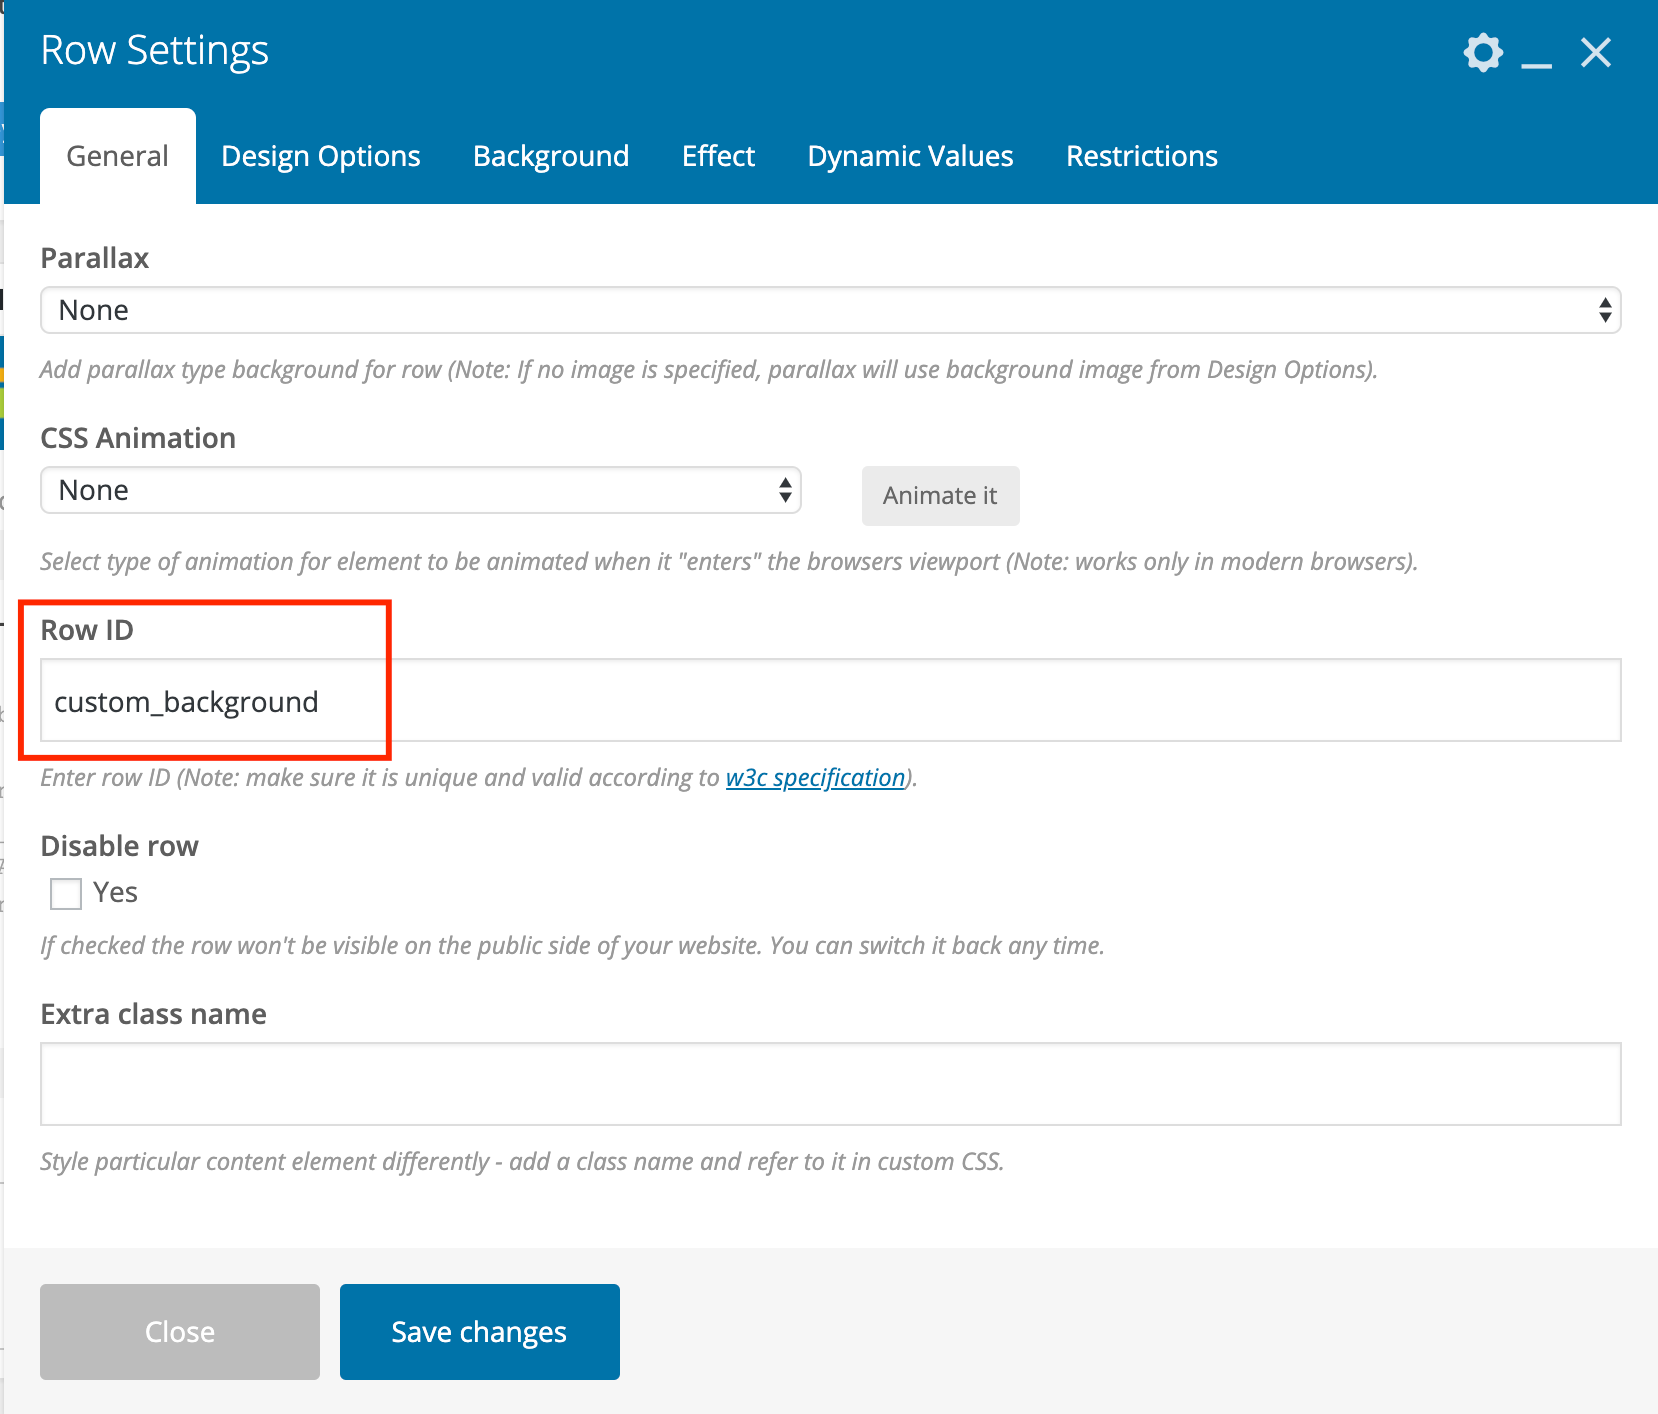This screenshot has width=1658, height=1414.
Task: Open the Design Options tab
Action: (x=320, y=156)
